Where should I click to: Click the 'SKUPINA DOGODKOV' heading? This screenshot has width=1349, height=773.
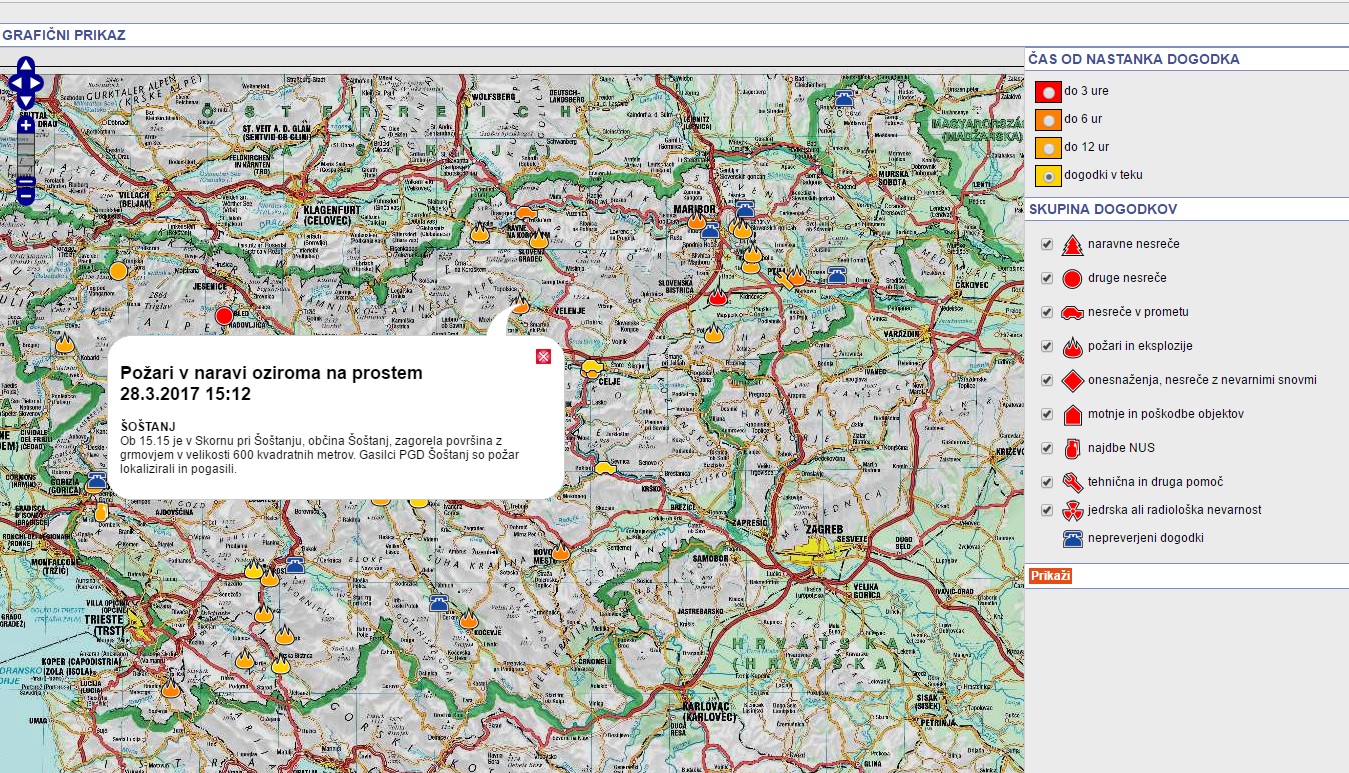coord(1103,209)
